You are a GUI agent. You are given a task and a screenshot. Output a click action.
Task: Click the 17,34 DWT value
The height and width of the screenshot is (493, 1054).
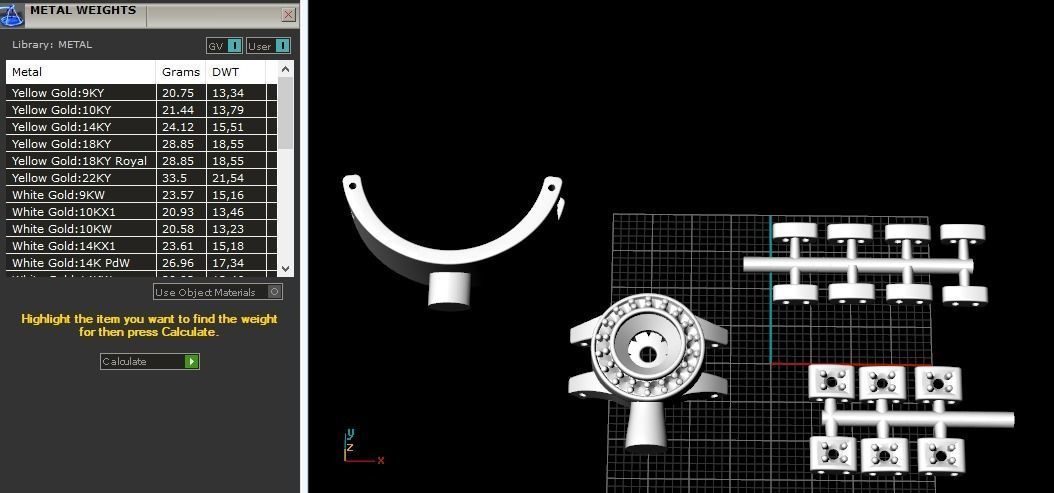[228, 263]
